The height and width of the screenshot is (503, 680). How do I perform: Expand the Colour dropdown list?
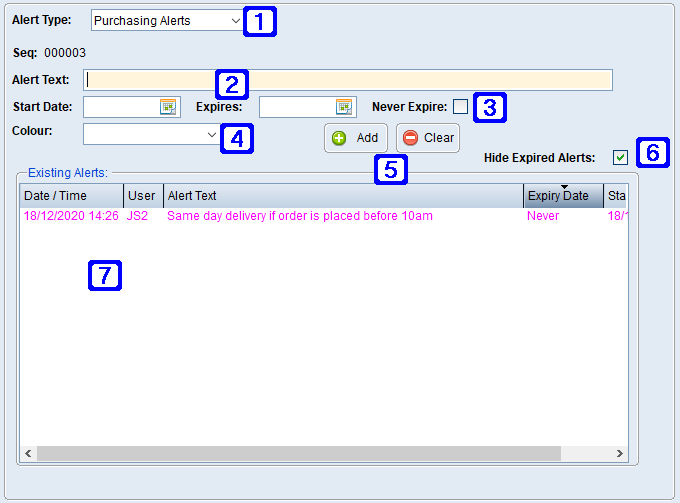(x=211, y=134)
